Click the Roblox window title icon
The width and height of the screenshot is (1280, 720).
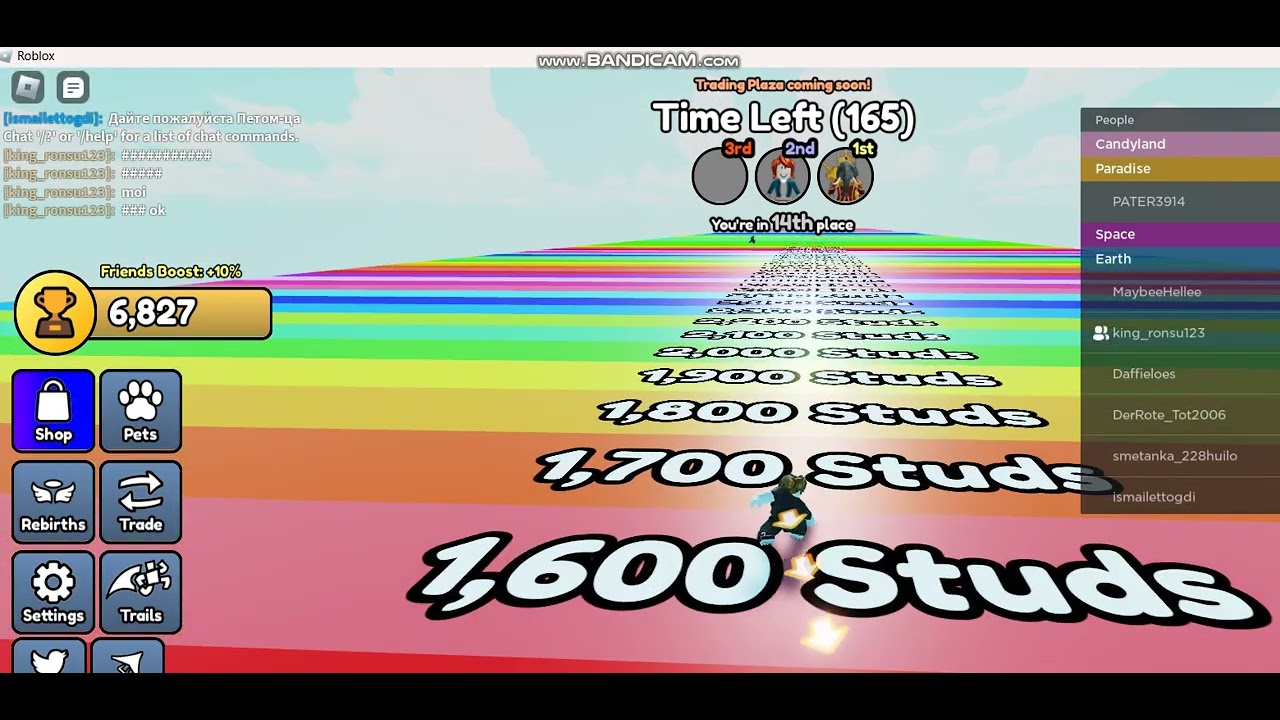pyautogui.click(x=8, y=56)
